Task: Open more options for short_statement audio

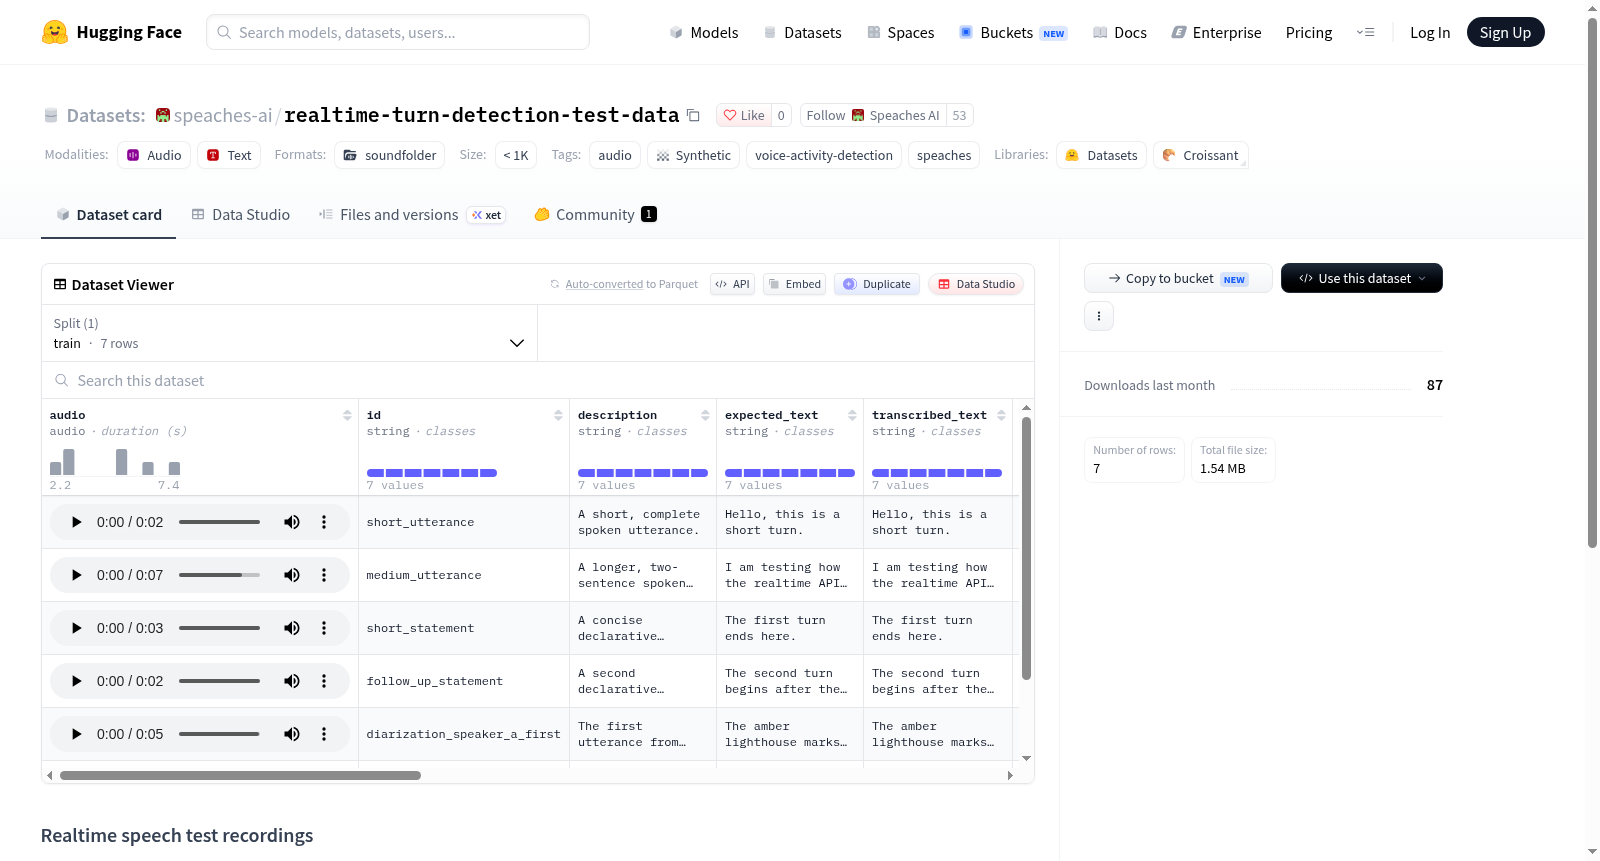Action: (x=324, y=628)
